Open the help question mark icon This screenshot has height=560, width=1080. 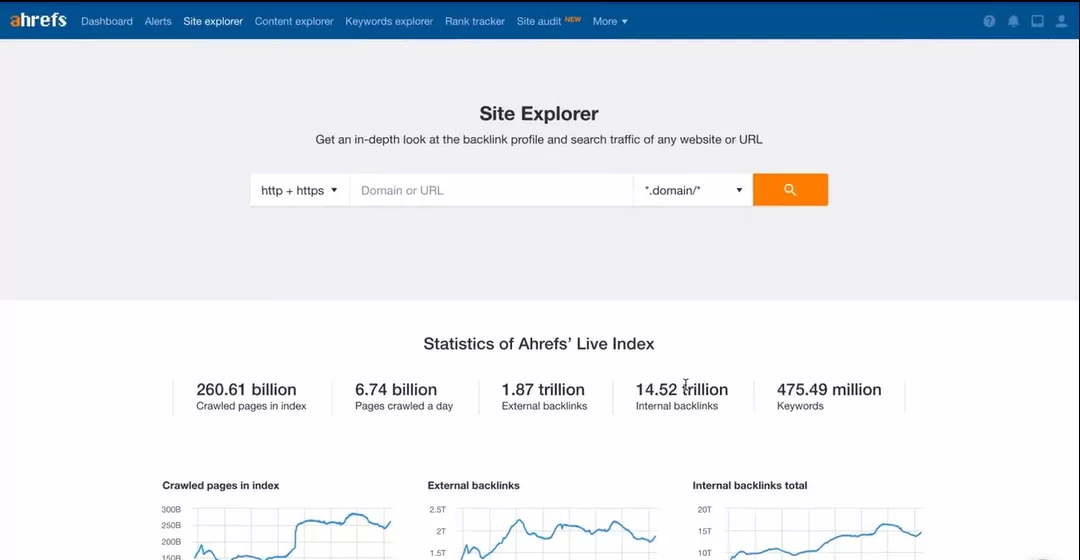(x=989, y=21)
